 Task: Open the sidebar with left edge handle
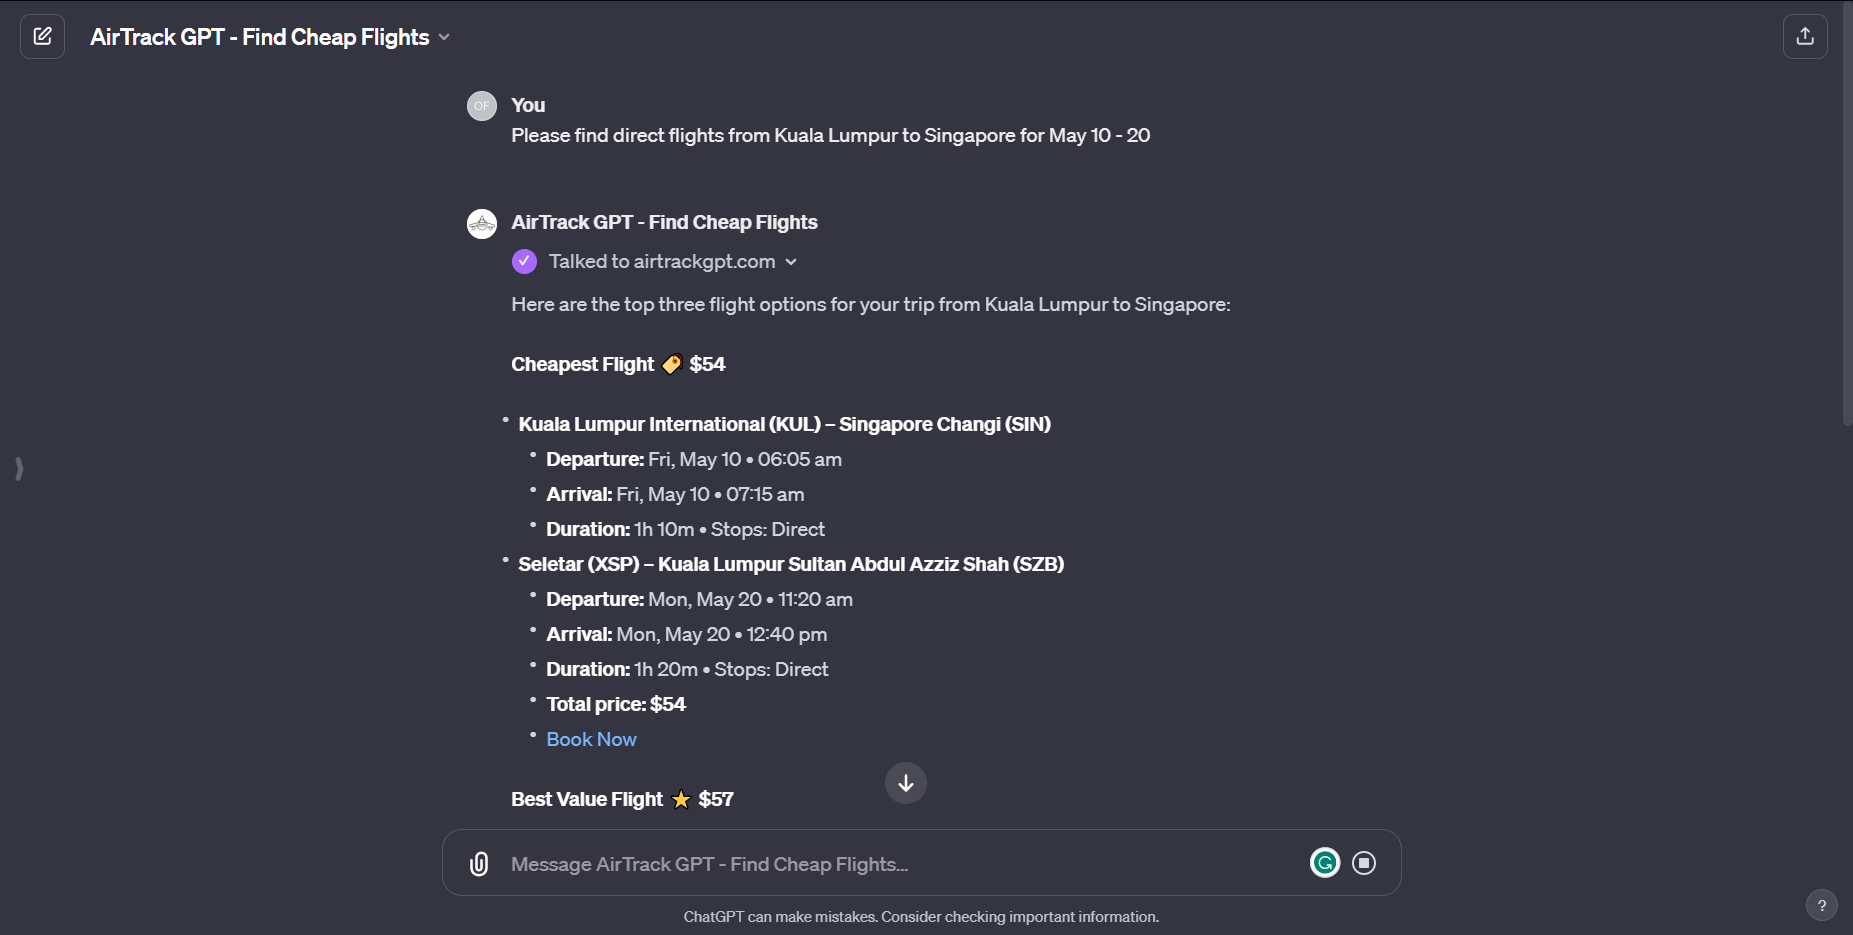(19, 468)
